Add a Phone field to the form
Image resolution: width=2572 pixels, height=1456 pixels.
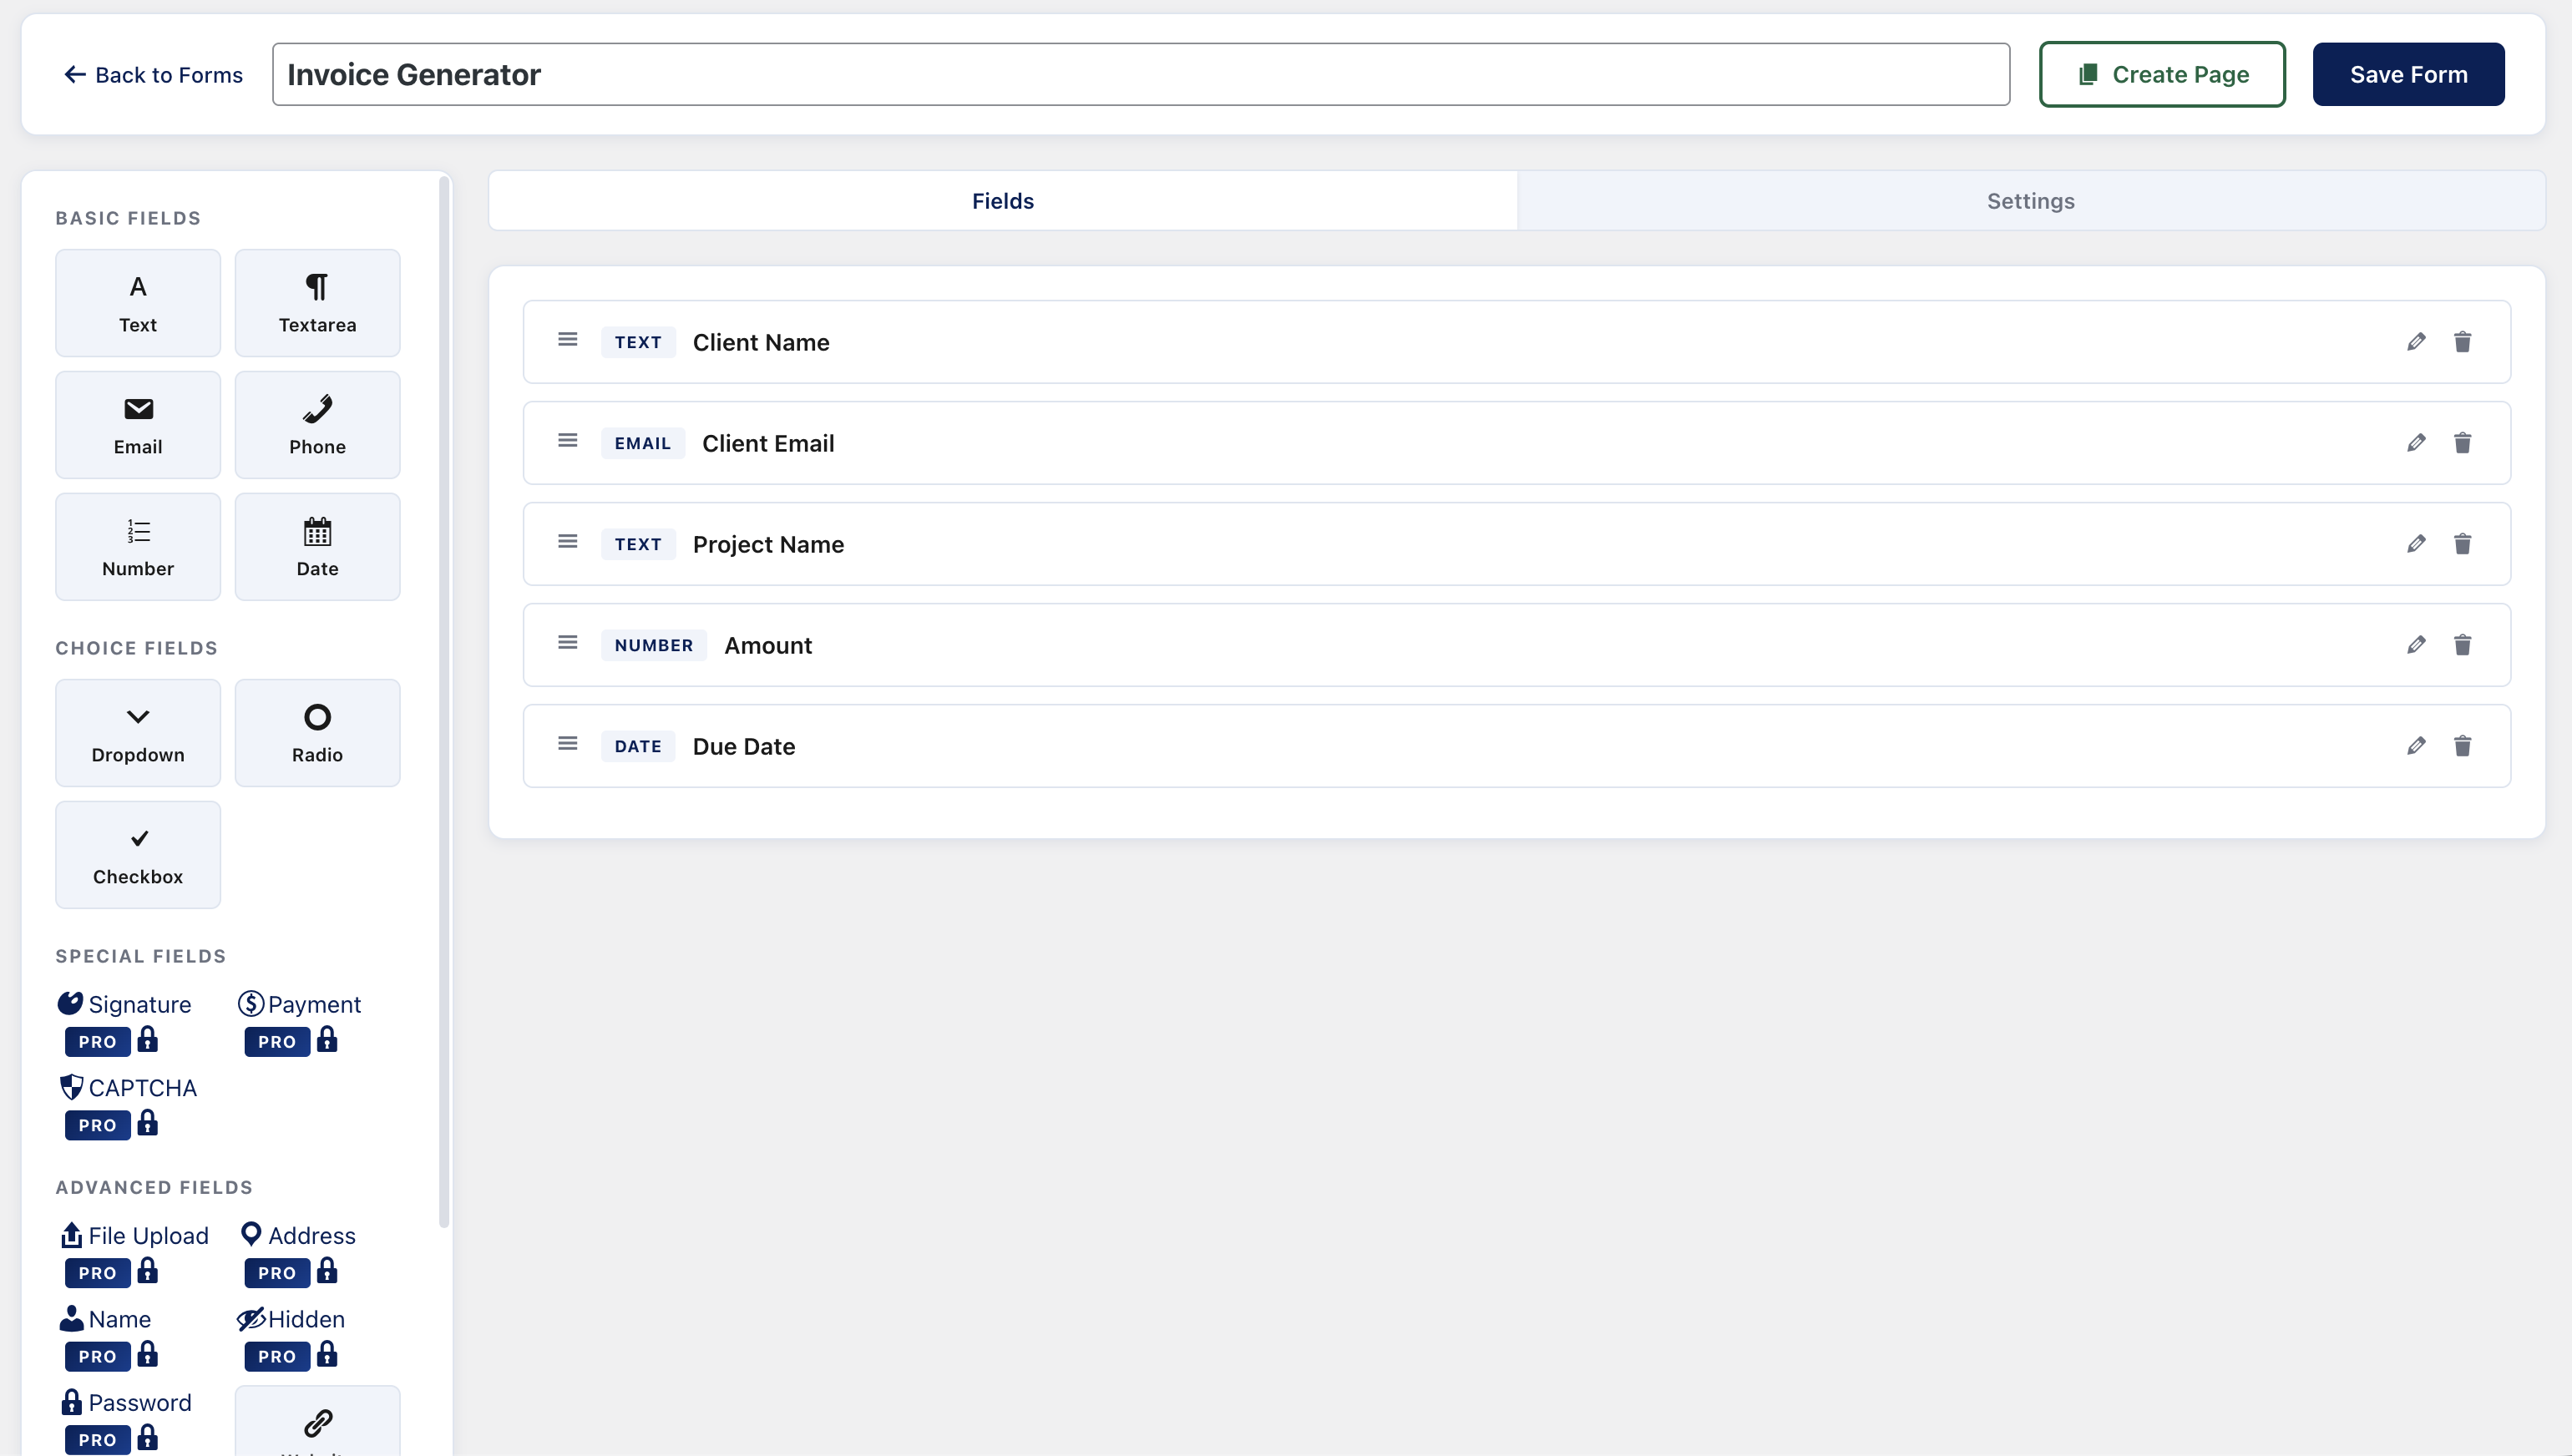pyautogui.click(x=317, y=424)
